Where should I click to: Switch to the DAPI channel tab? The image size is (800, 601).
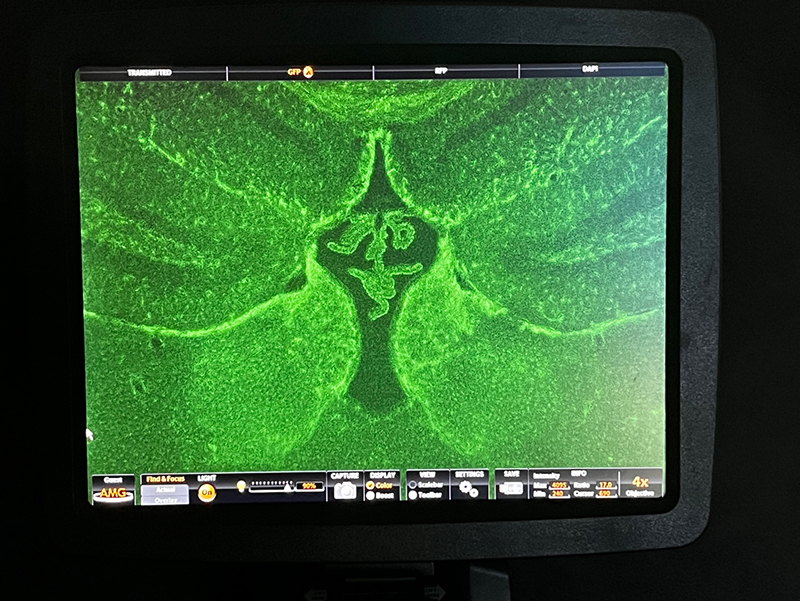590,72
